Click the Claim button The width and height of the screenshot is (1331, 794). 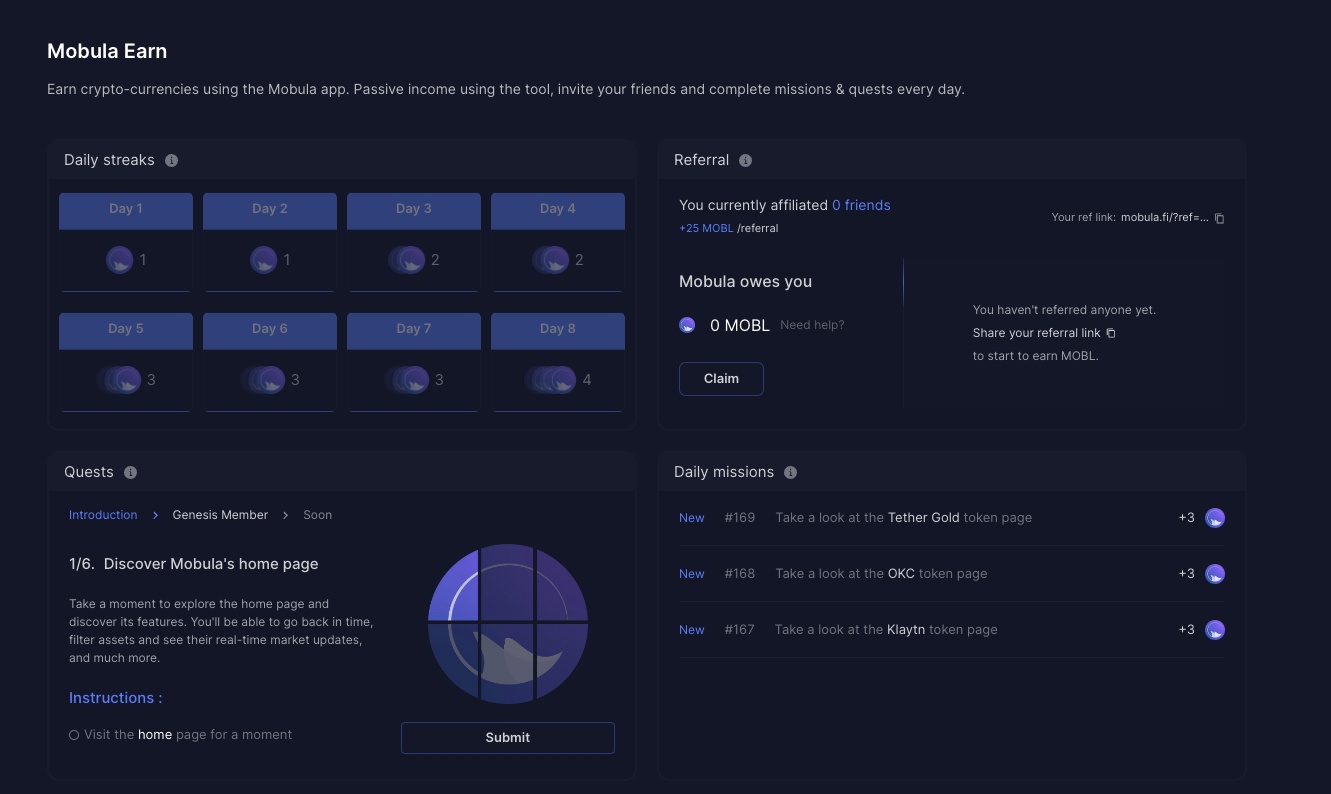click(x=721, y=379)
